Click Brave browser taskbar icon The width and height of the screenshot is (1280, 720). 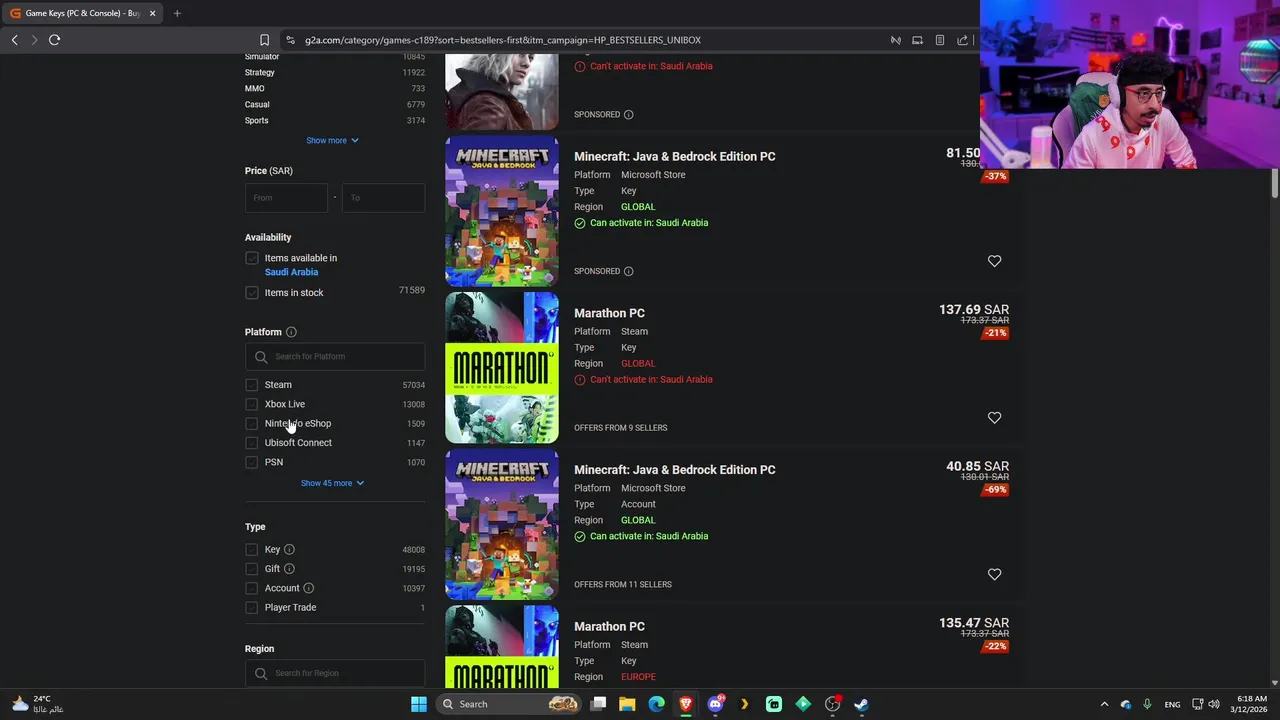point(686,704)
